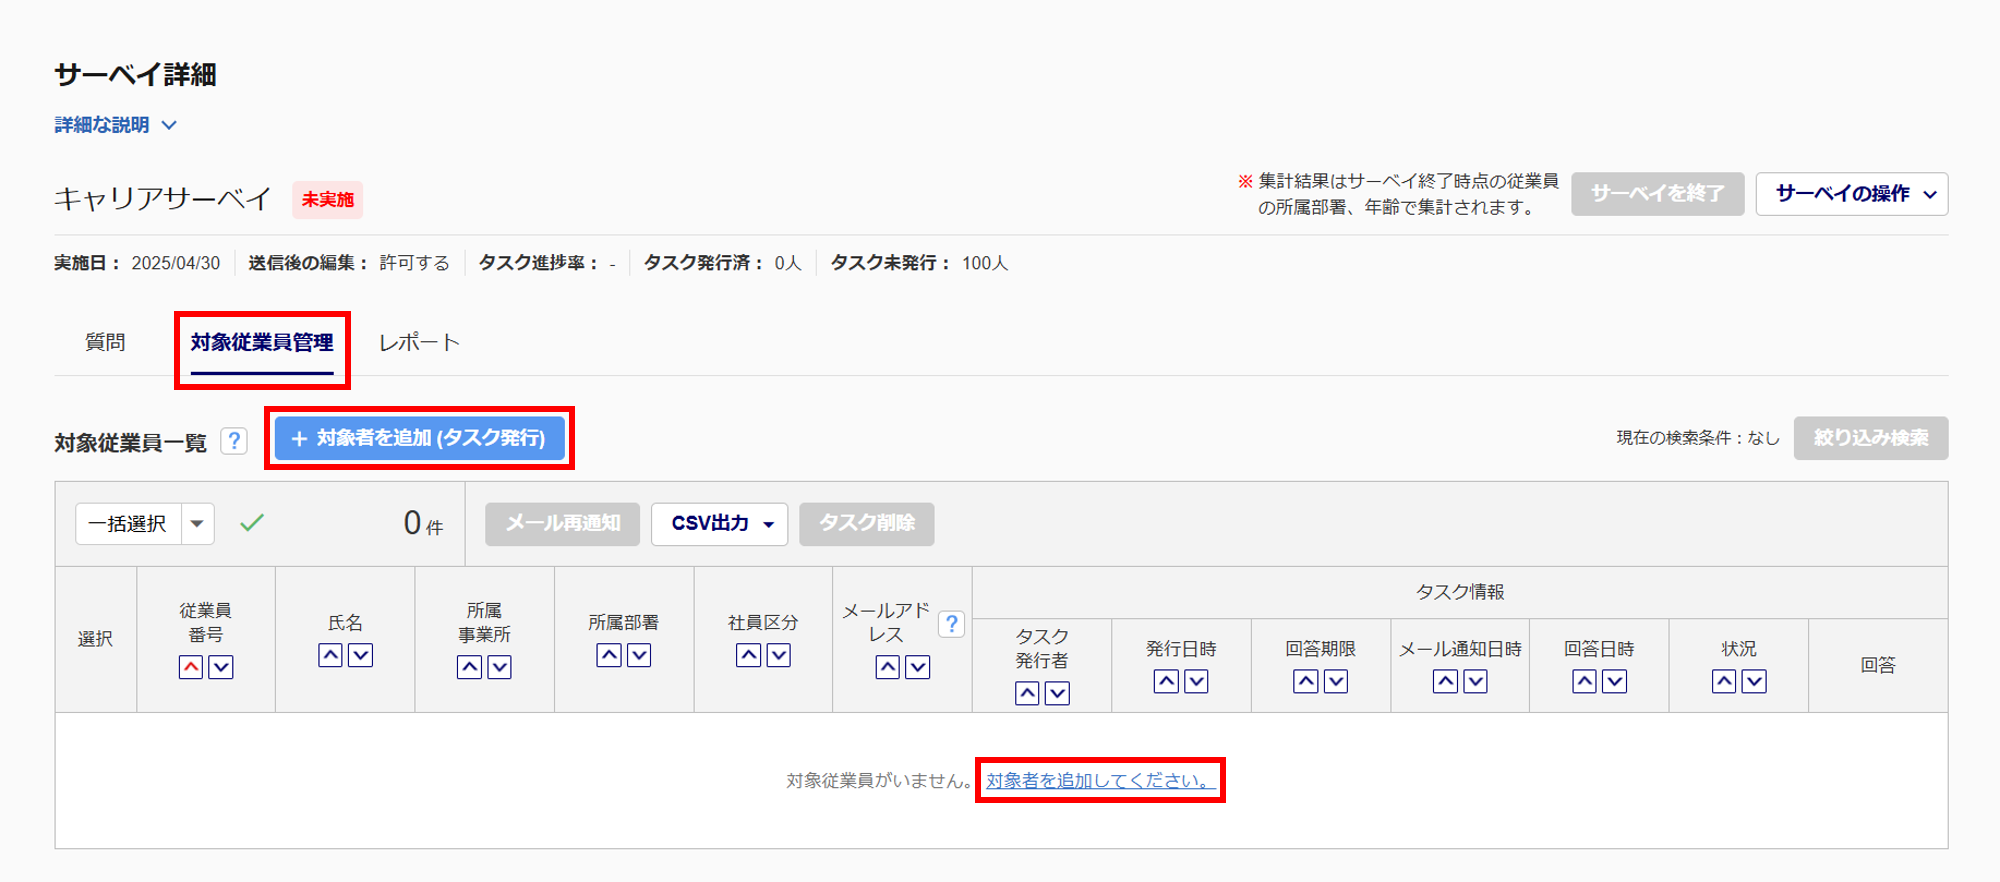Sort 発行日時 column descending
2000x882 pixels.
(x=1196, y=681)
